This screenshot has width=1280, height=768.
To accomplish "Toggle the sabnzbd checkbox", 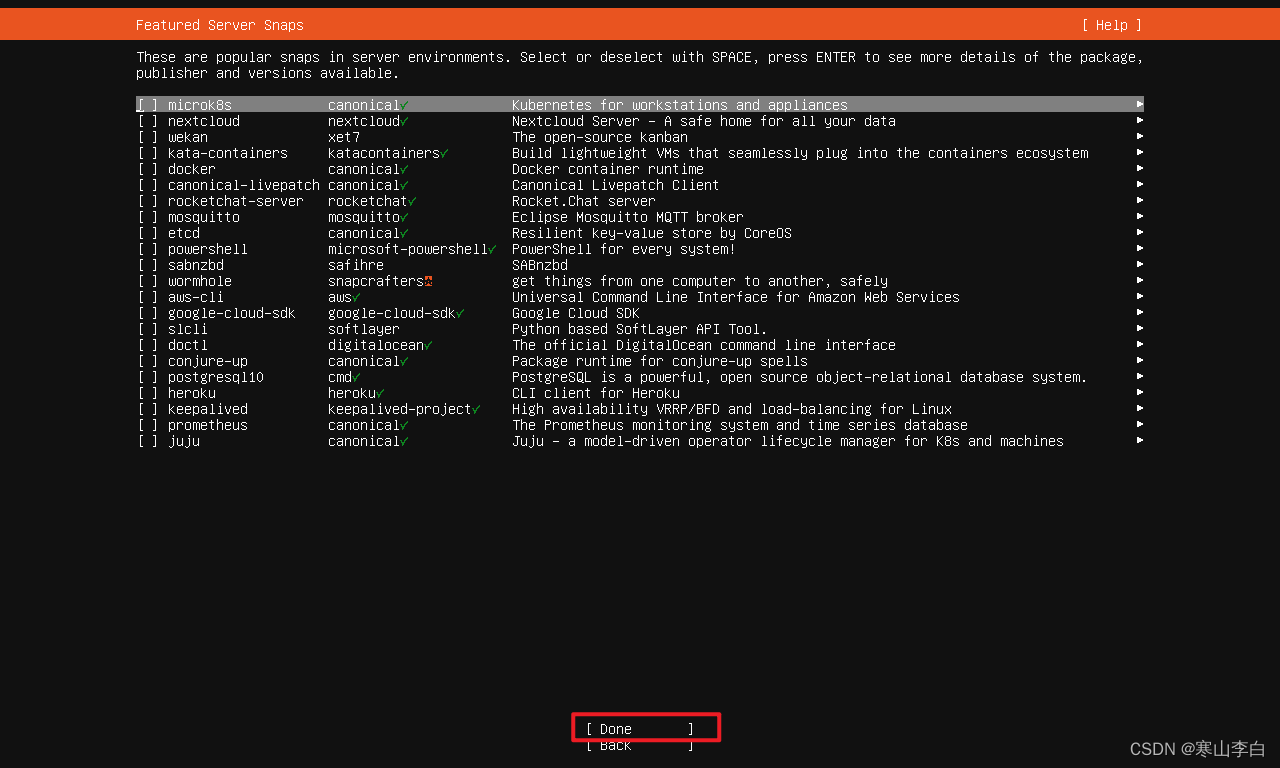I will pos(148,265).
